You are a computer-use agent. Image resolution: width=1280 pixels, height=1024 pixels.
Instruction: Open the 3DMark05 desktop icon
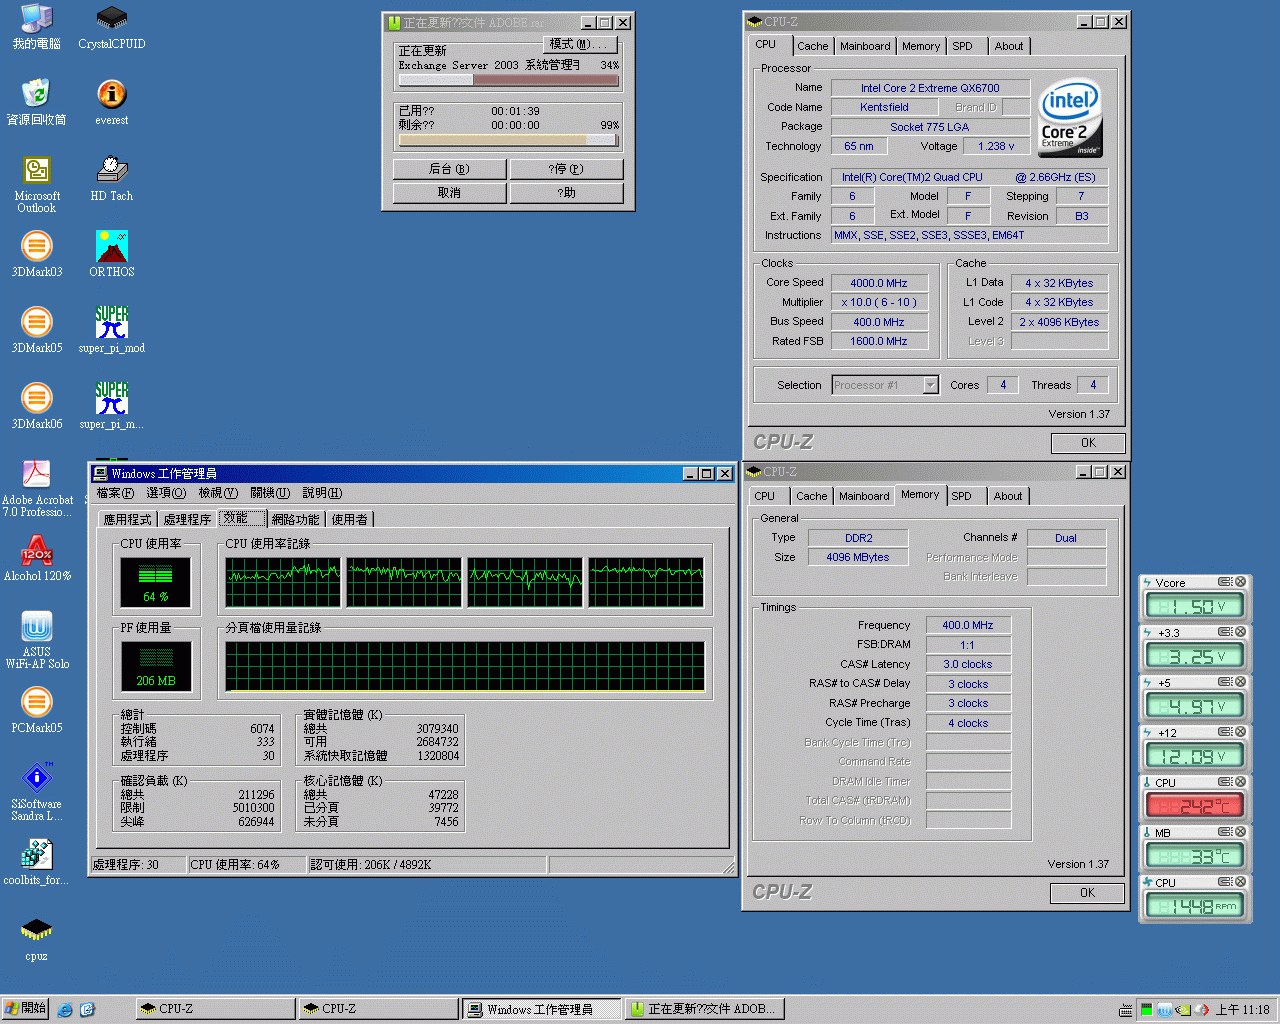click(x=37, y=330)
